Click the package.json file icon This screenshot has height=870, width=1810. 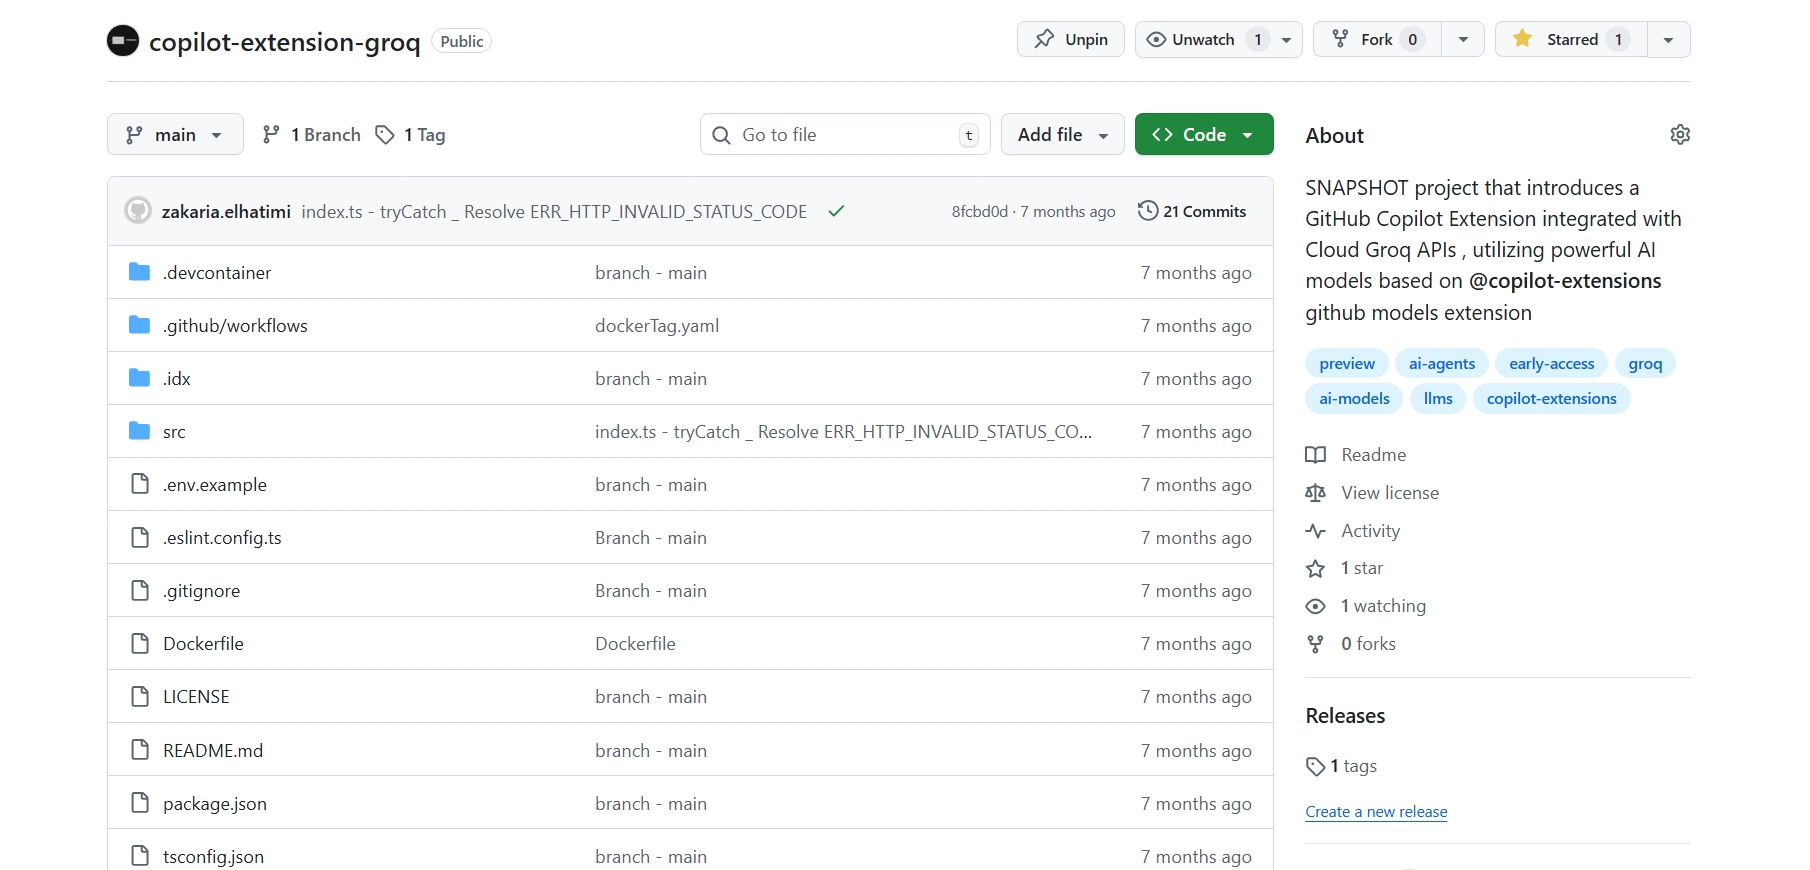(140, 803)
